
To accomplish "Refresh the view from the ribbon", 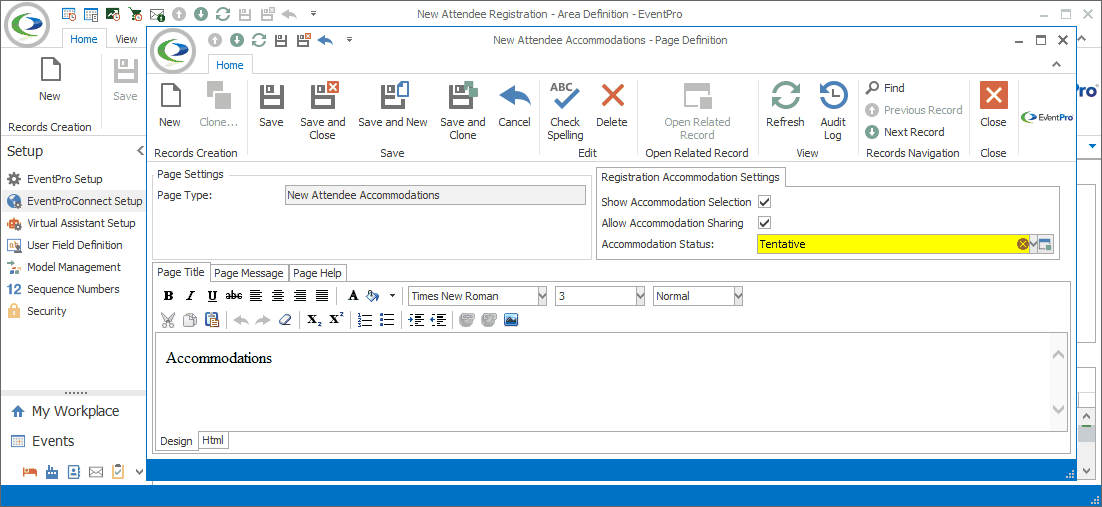I will [x=785, y=105].
